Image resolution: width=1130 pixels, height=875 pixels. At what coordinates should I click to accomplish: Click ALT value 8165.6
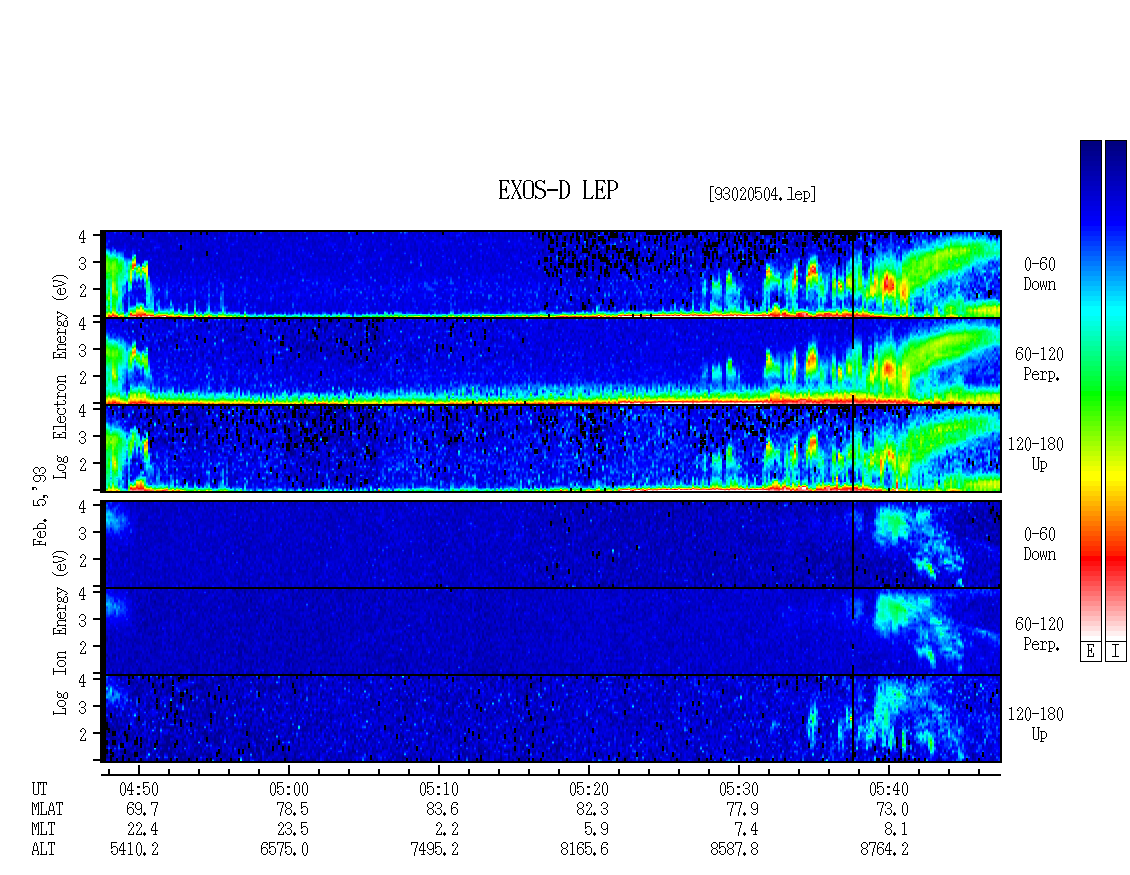click(584, 850)
